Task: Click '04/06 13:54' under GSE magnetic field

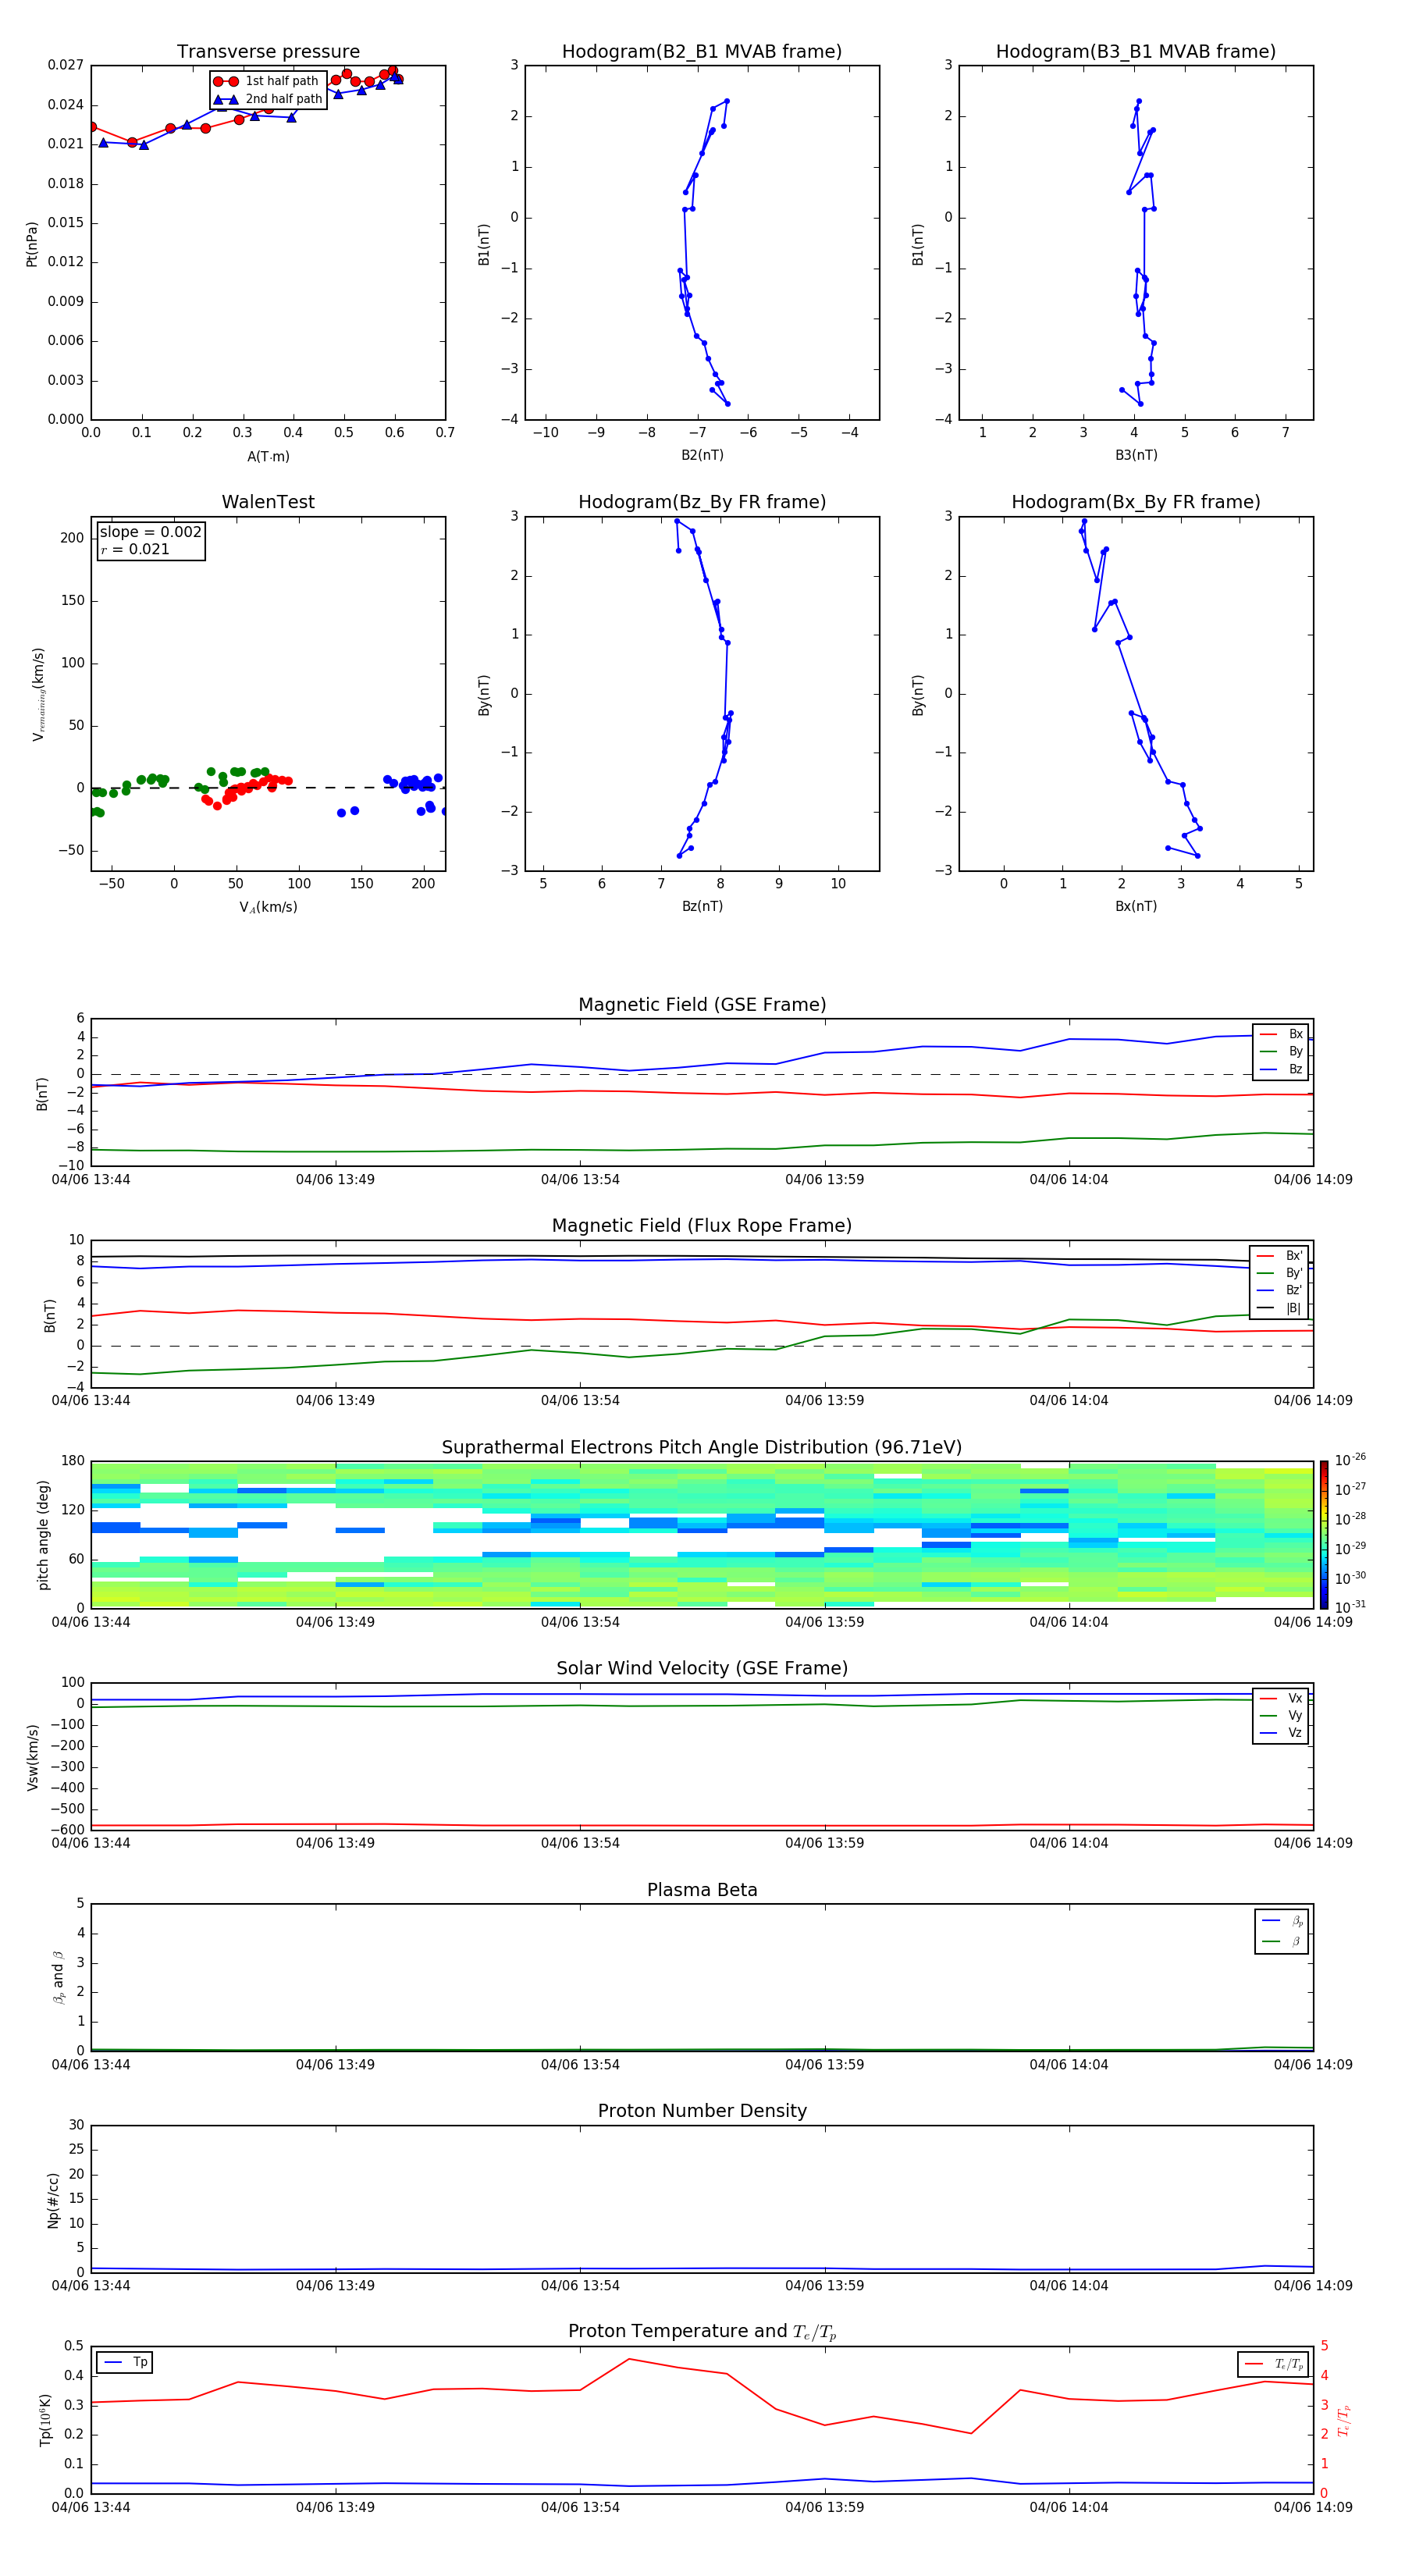Action: pyautogui.click(x=580, y=1180)
